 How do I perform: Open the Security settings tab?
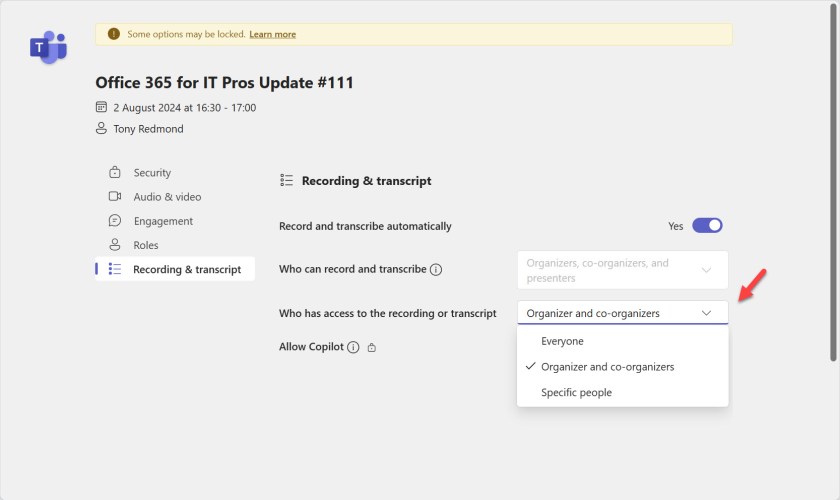point(175,173)
